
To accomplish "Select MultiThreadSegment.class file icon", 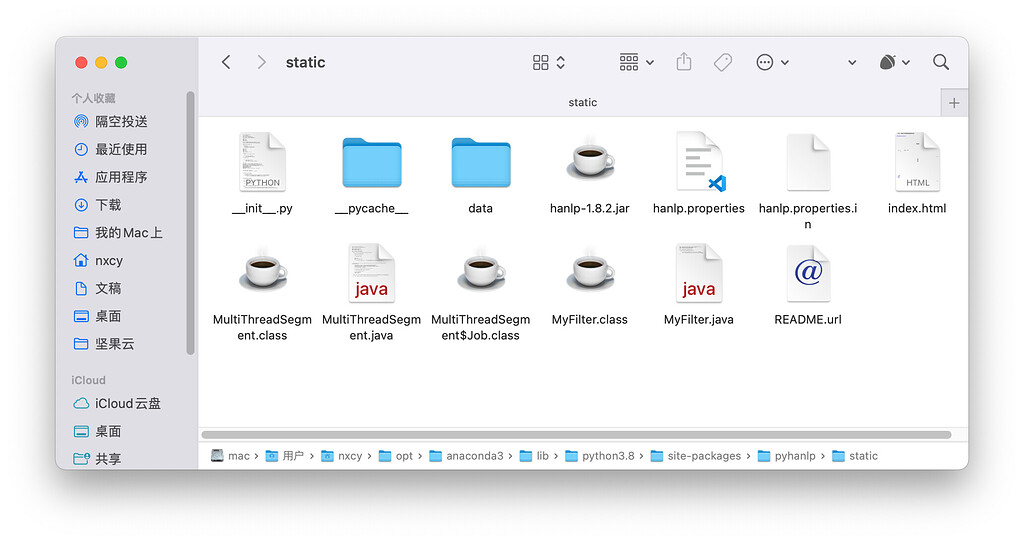I will click(263, 270).
